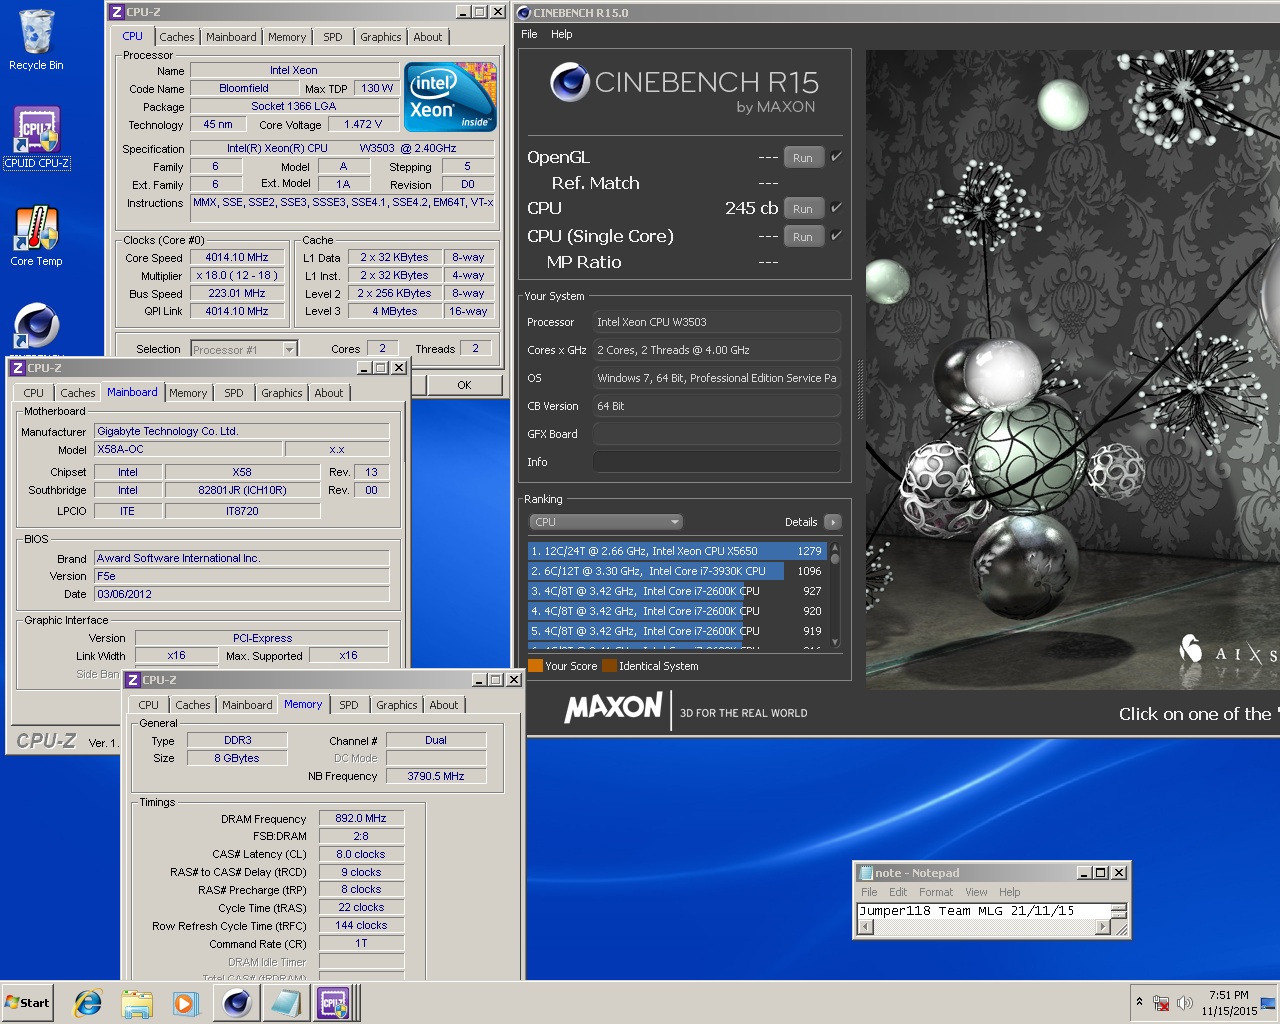The height and width of the screenshot is (1024, 1280).
Task: Toggle the CPU test checkbox
Action: [836, 208]
